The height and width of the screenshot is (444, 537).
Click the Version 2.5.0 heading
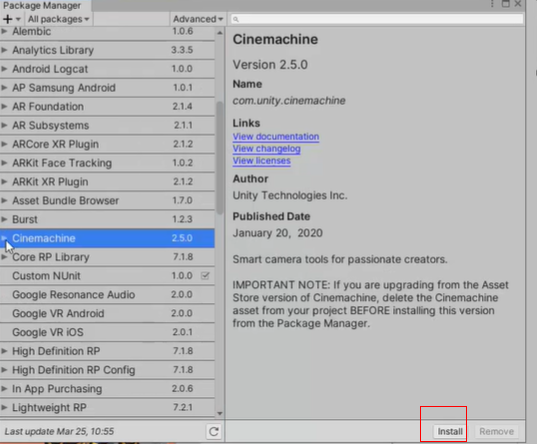click(x=270, y=65)
